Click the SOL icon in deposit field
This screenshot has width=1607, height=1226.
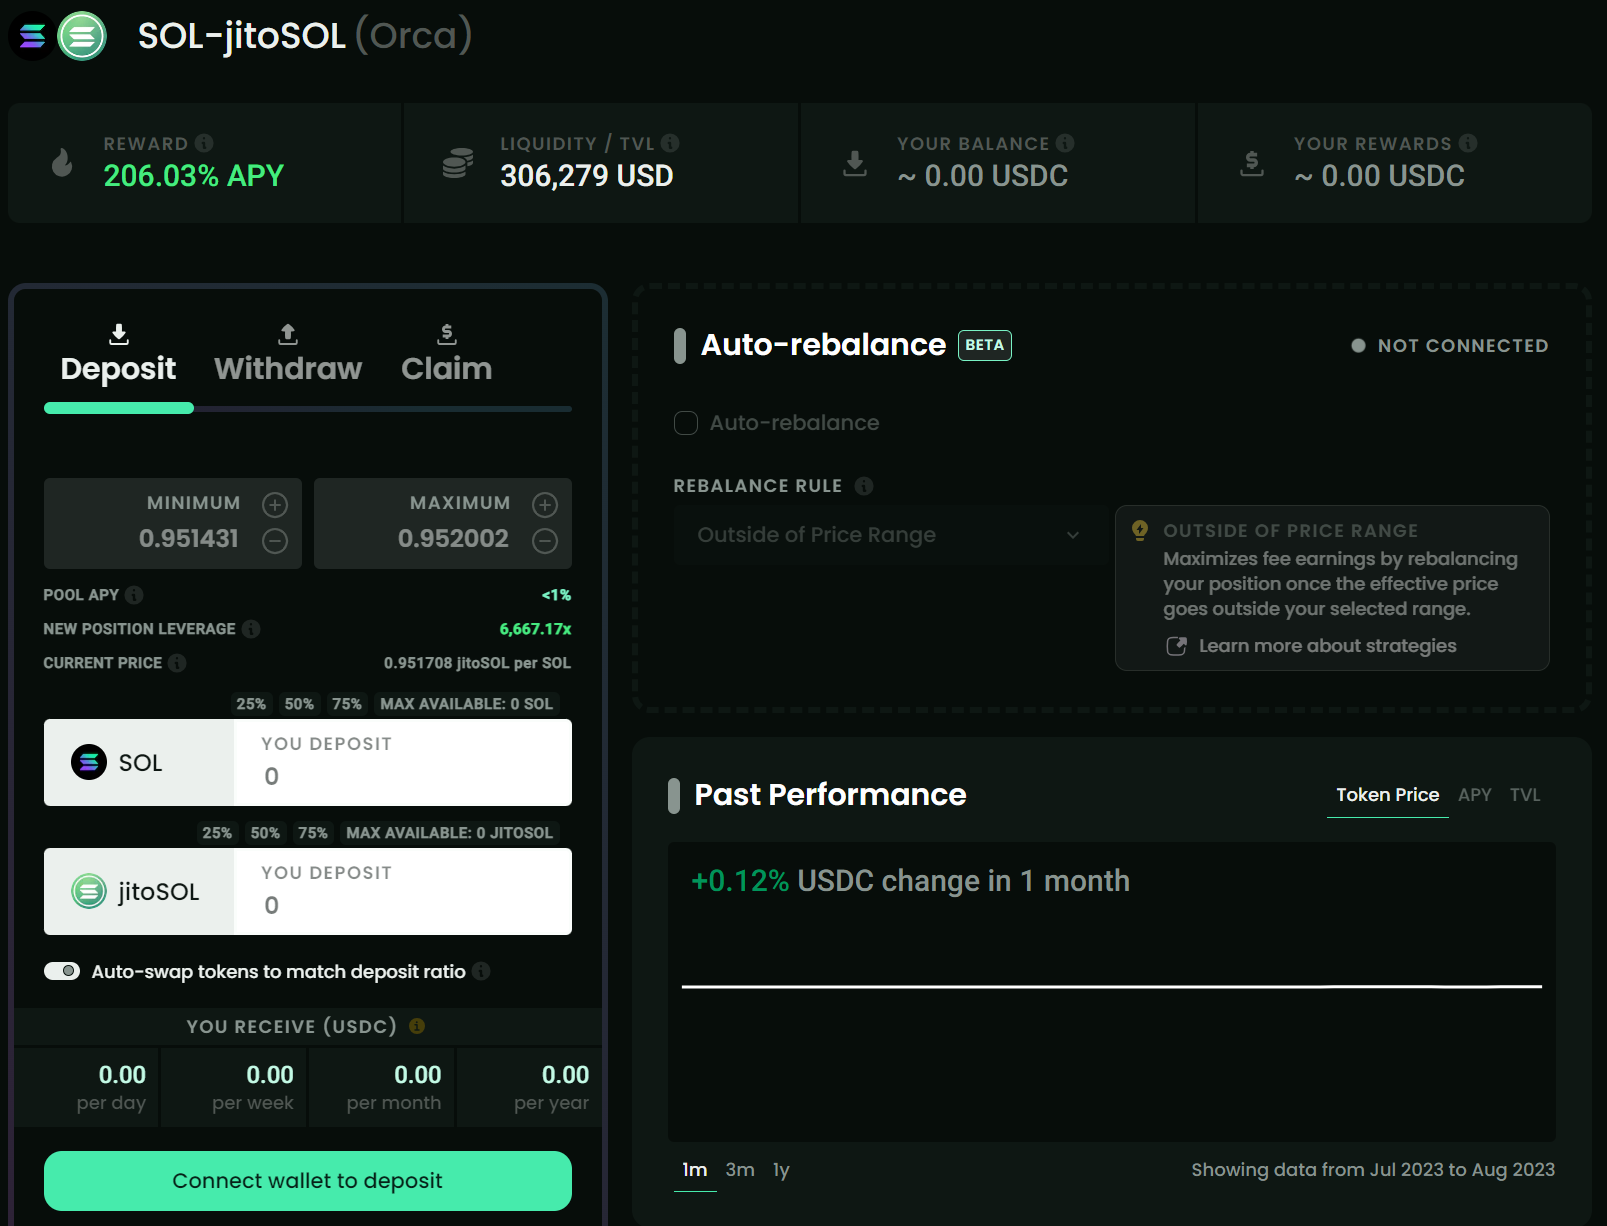[89, 763]
